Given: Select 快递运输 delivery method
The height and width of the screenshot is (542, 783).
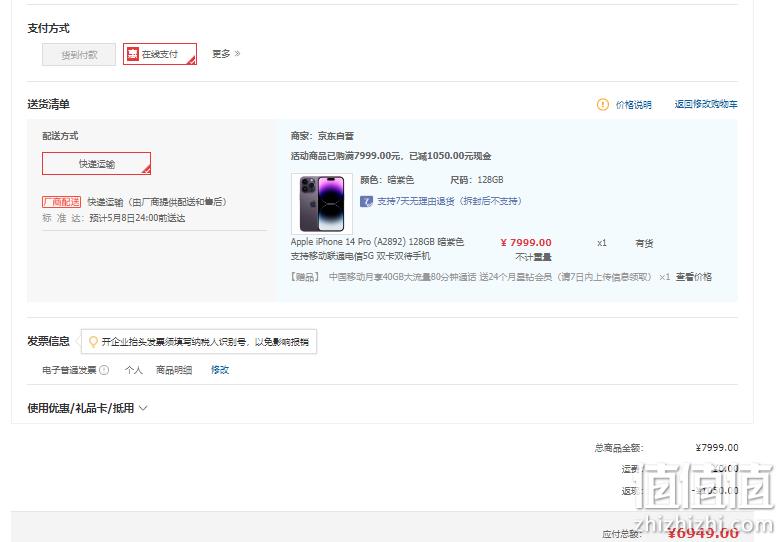Looking at the screenshot, I should 96,163.
